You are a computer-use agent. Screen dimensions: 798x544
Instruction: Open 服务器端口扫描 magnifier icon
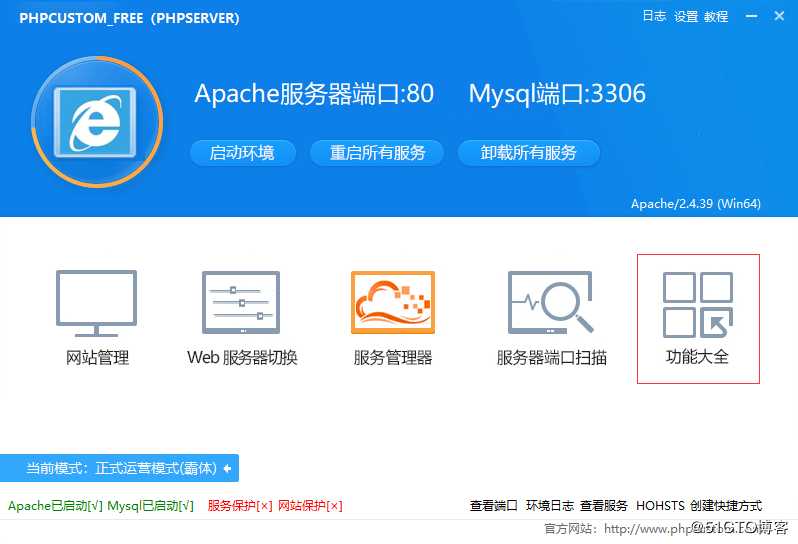551,302
